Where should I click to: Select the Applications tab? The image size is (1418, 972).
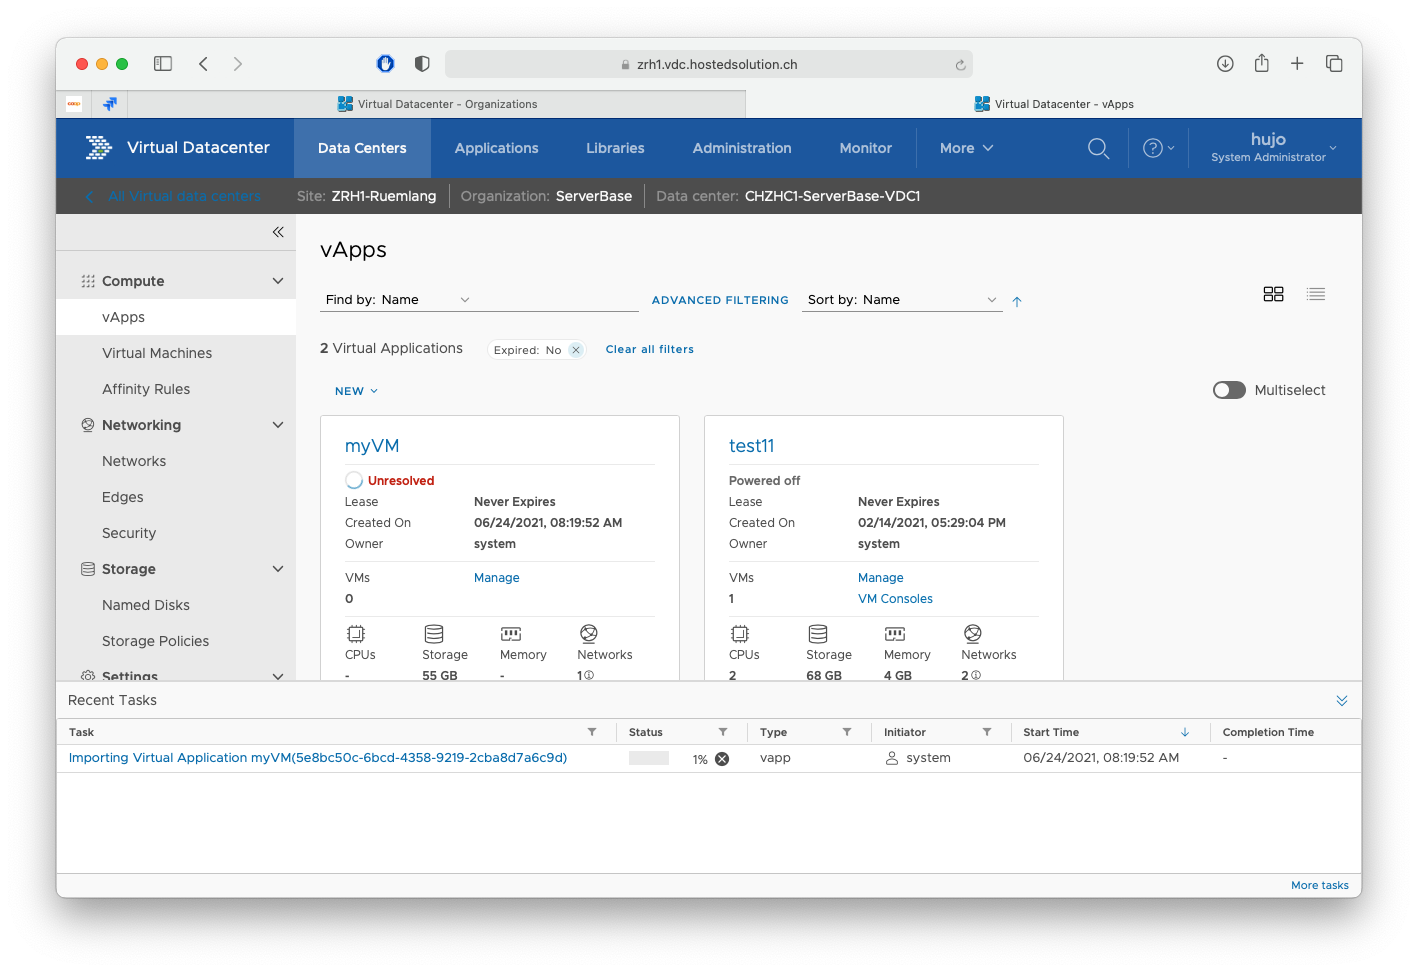point(496,148)
